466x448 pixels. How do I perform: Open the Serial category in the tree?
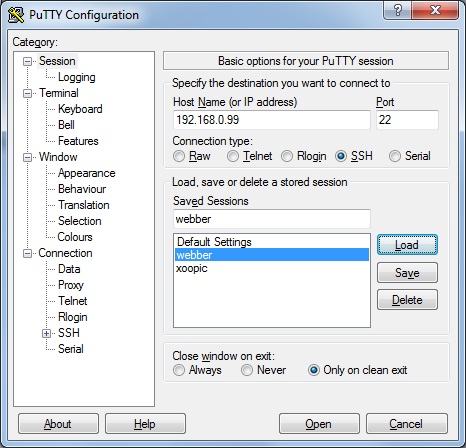pyautogui.click(x=71, y=349)
